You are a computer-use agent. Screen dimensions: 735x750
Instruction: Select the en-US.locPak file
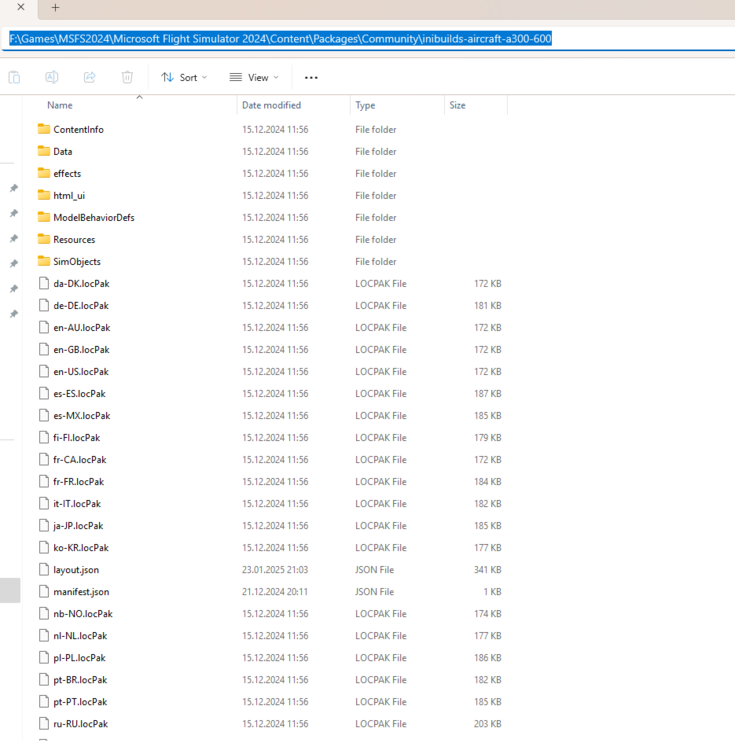(x=81, y=371)
